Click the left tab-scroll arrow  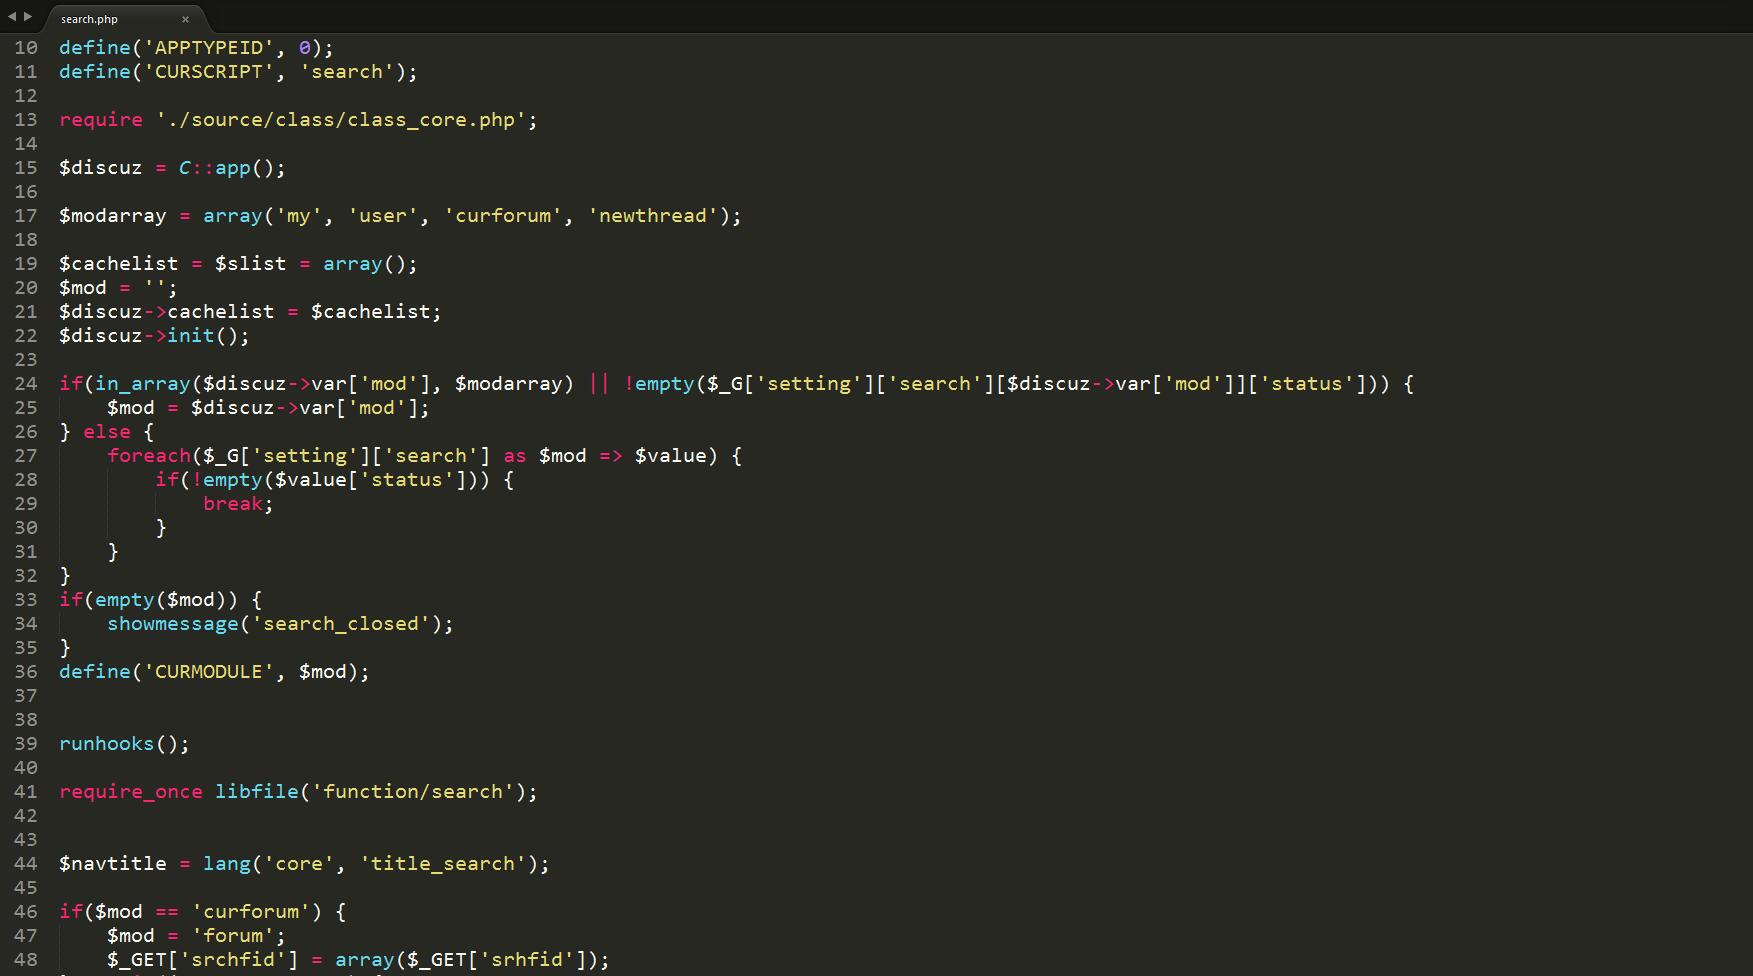pyautogui.click(x=11, y=17)
